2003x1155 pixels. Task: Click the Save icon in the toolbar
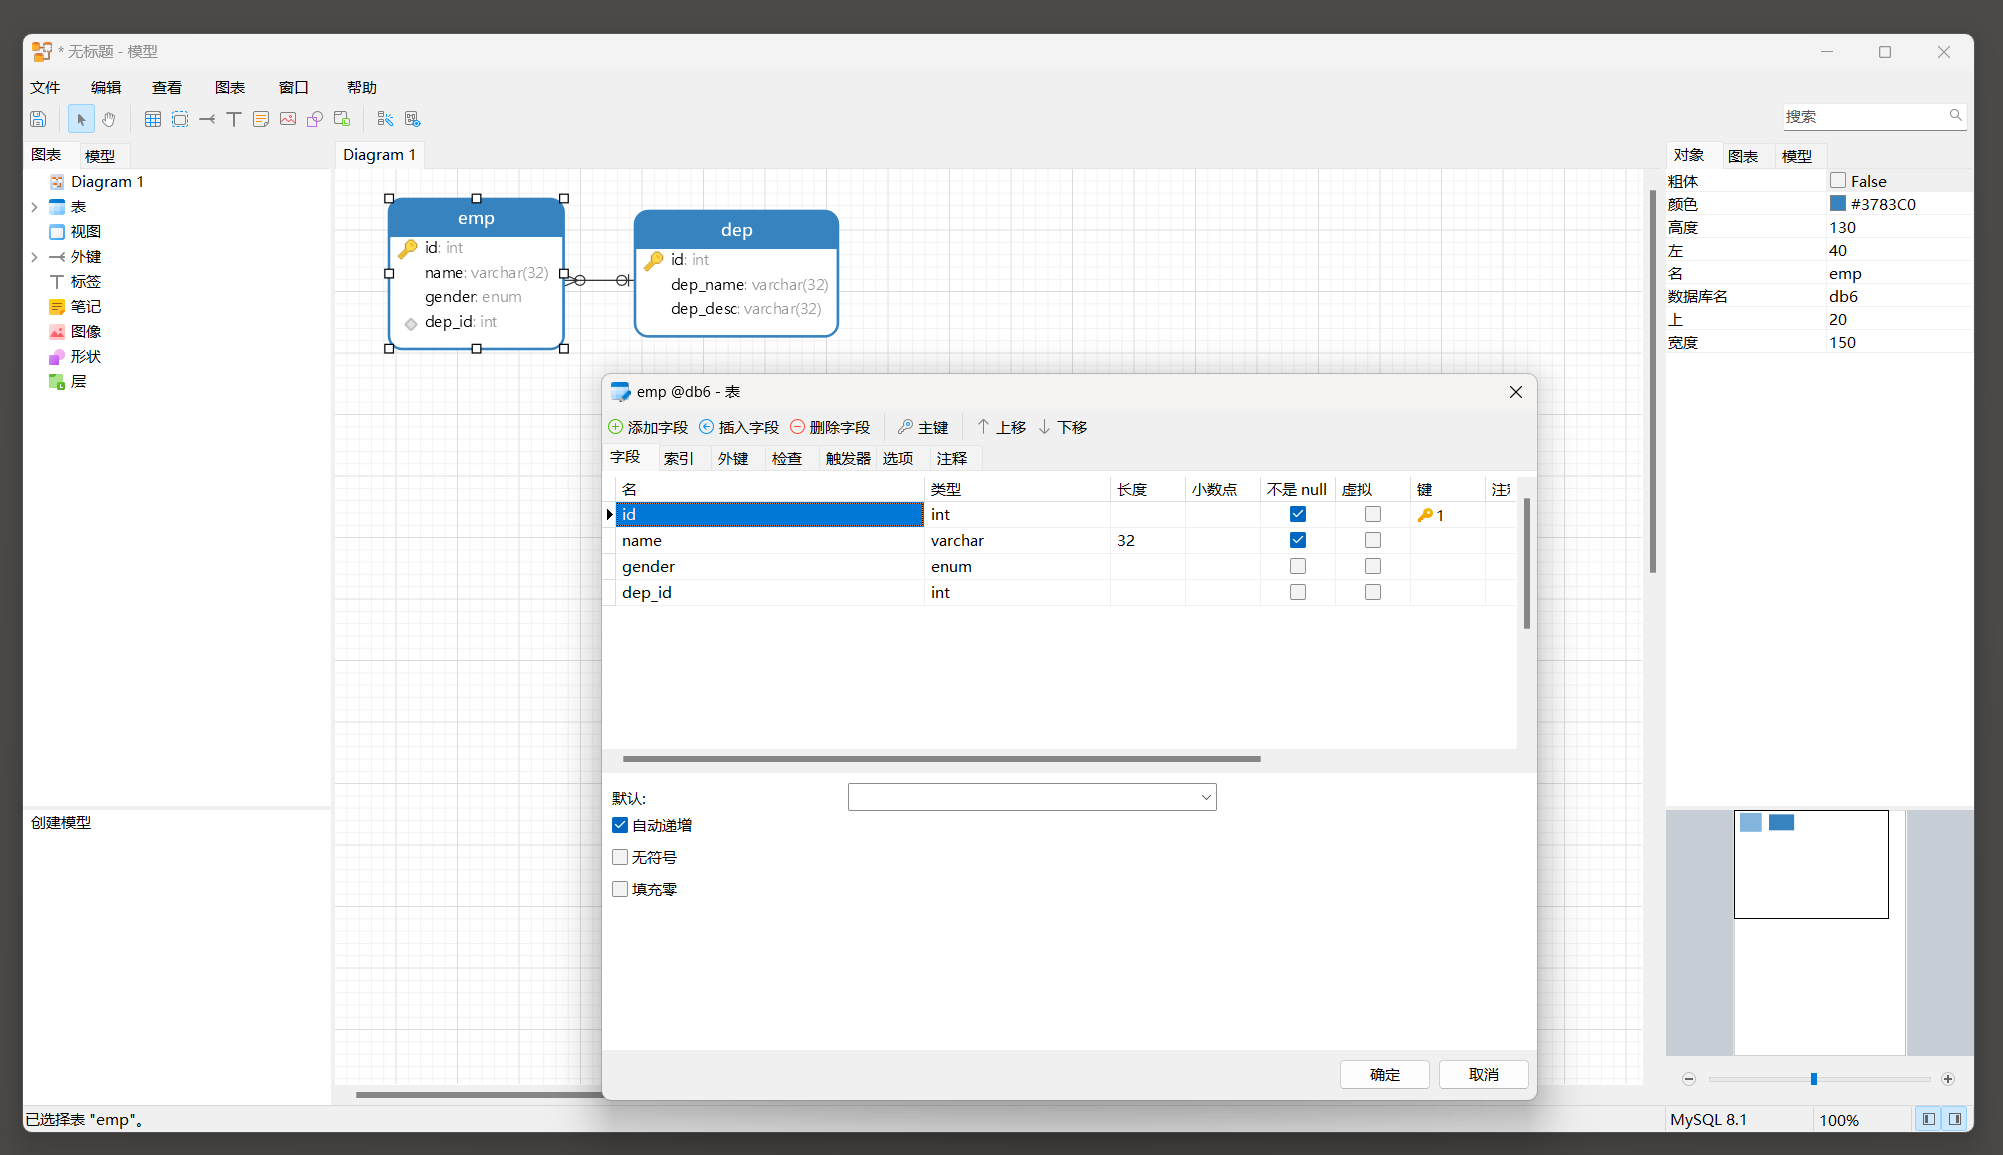click(x=38, y=119)
